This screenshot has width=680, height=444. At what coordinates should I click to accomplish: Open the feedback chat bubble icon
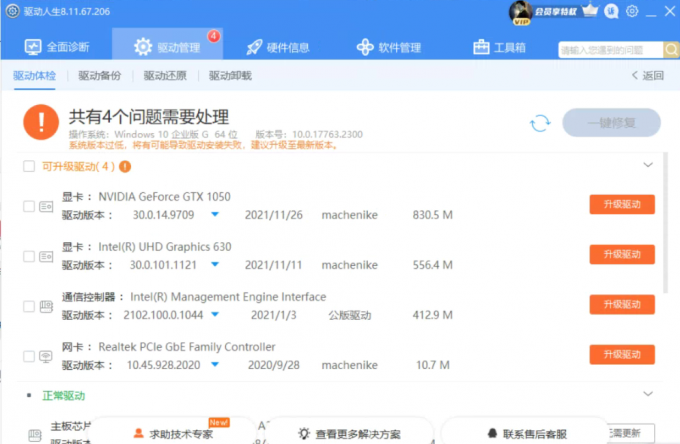click(611, 11)
